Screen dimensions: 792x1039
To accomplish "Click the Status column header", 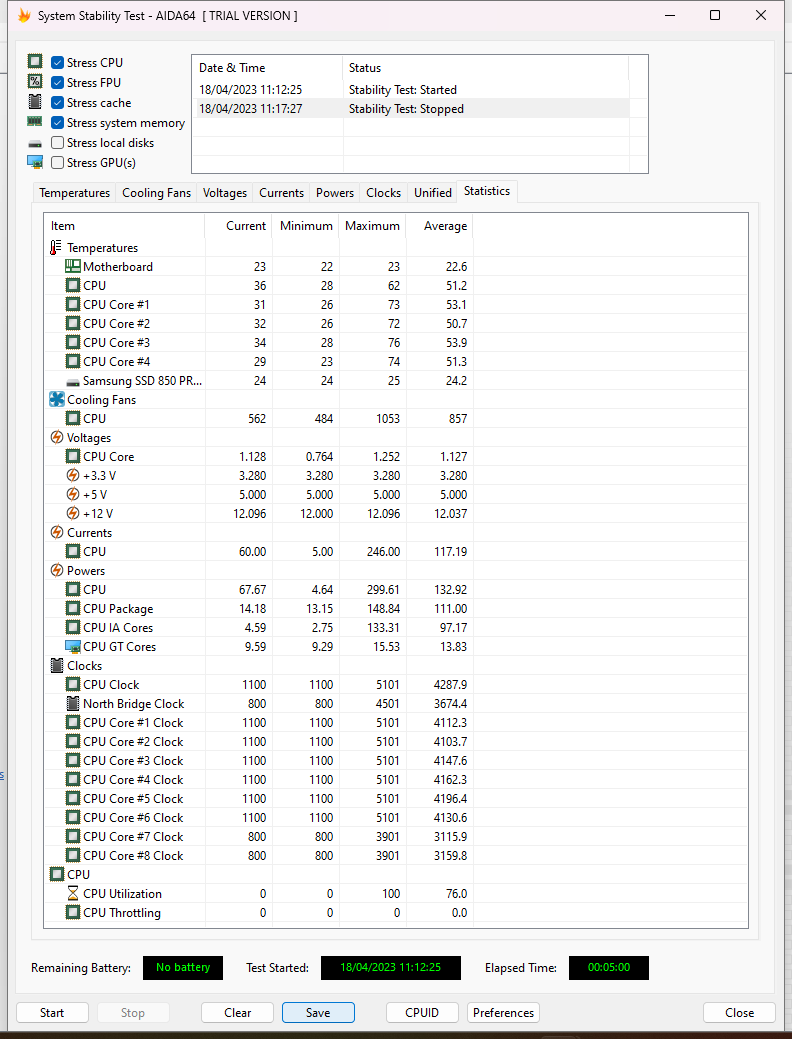I will 485,68.
